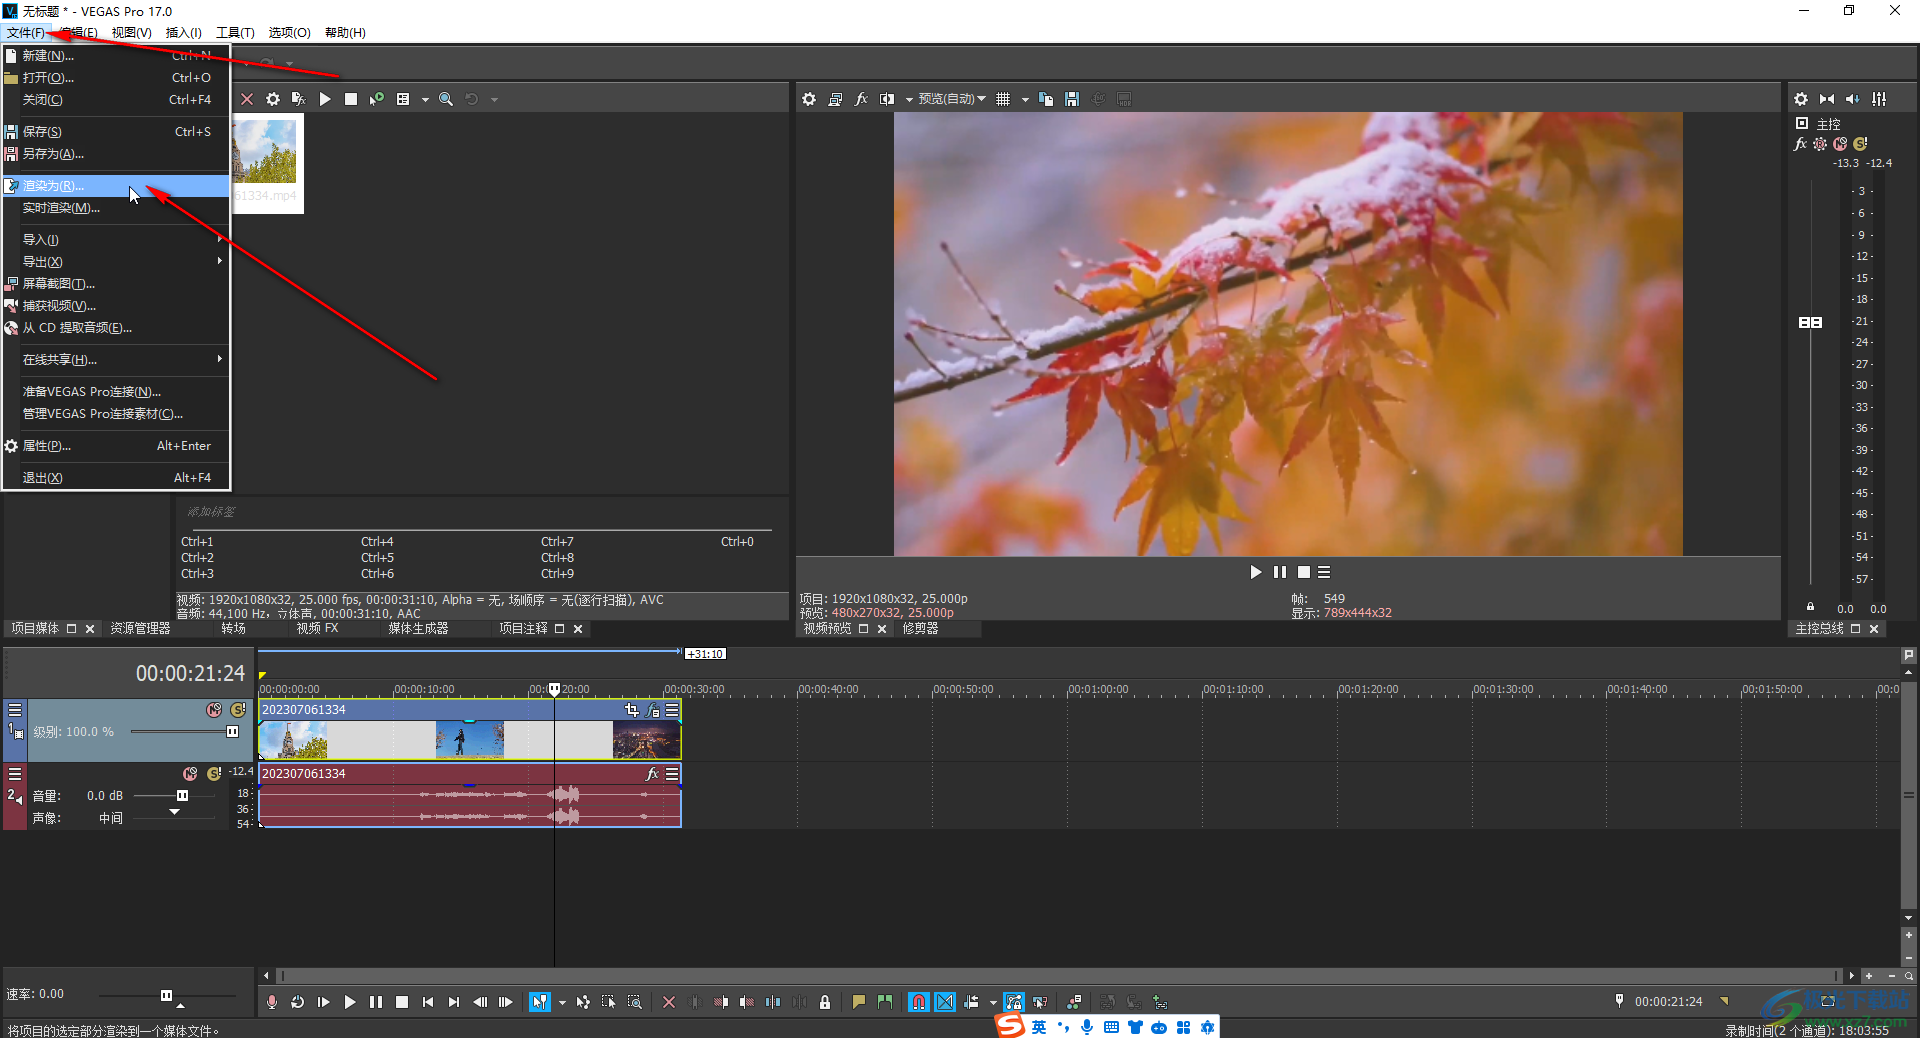
Task: Expand the 导入(I) submenu
Action: (116, 240)
